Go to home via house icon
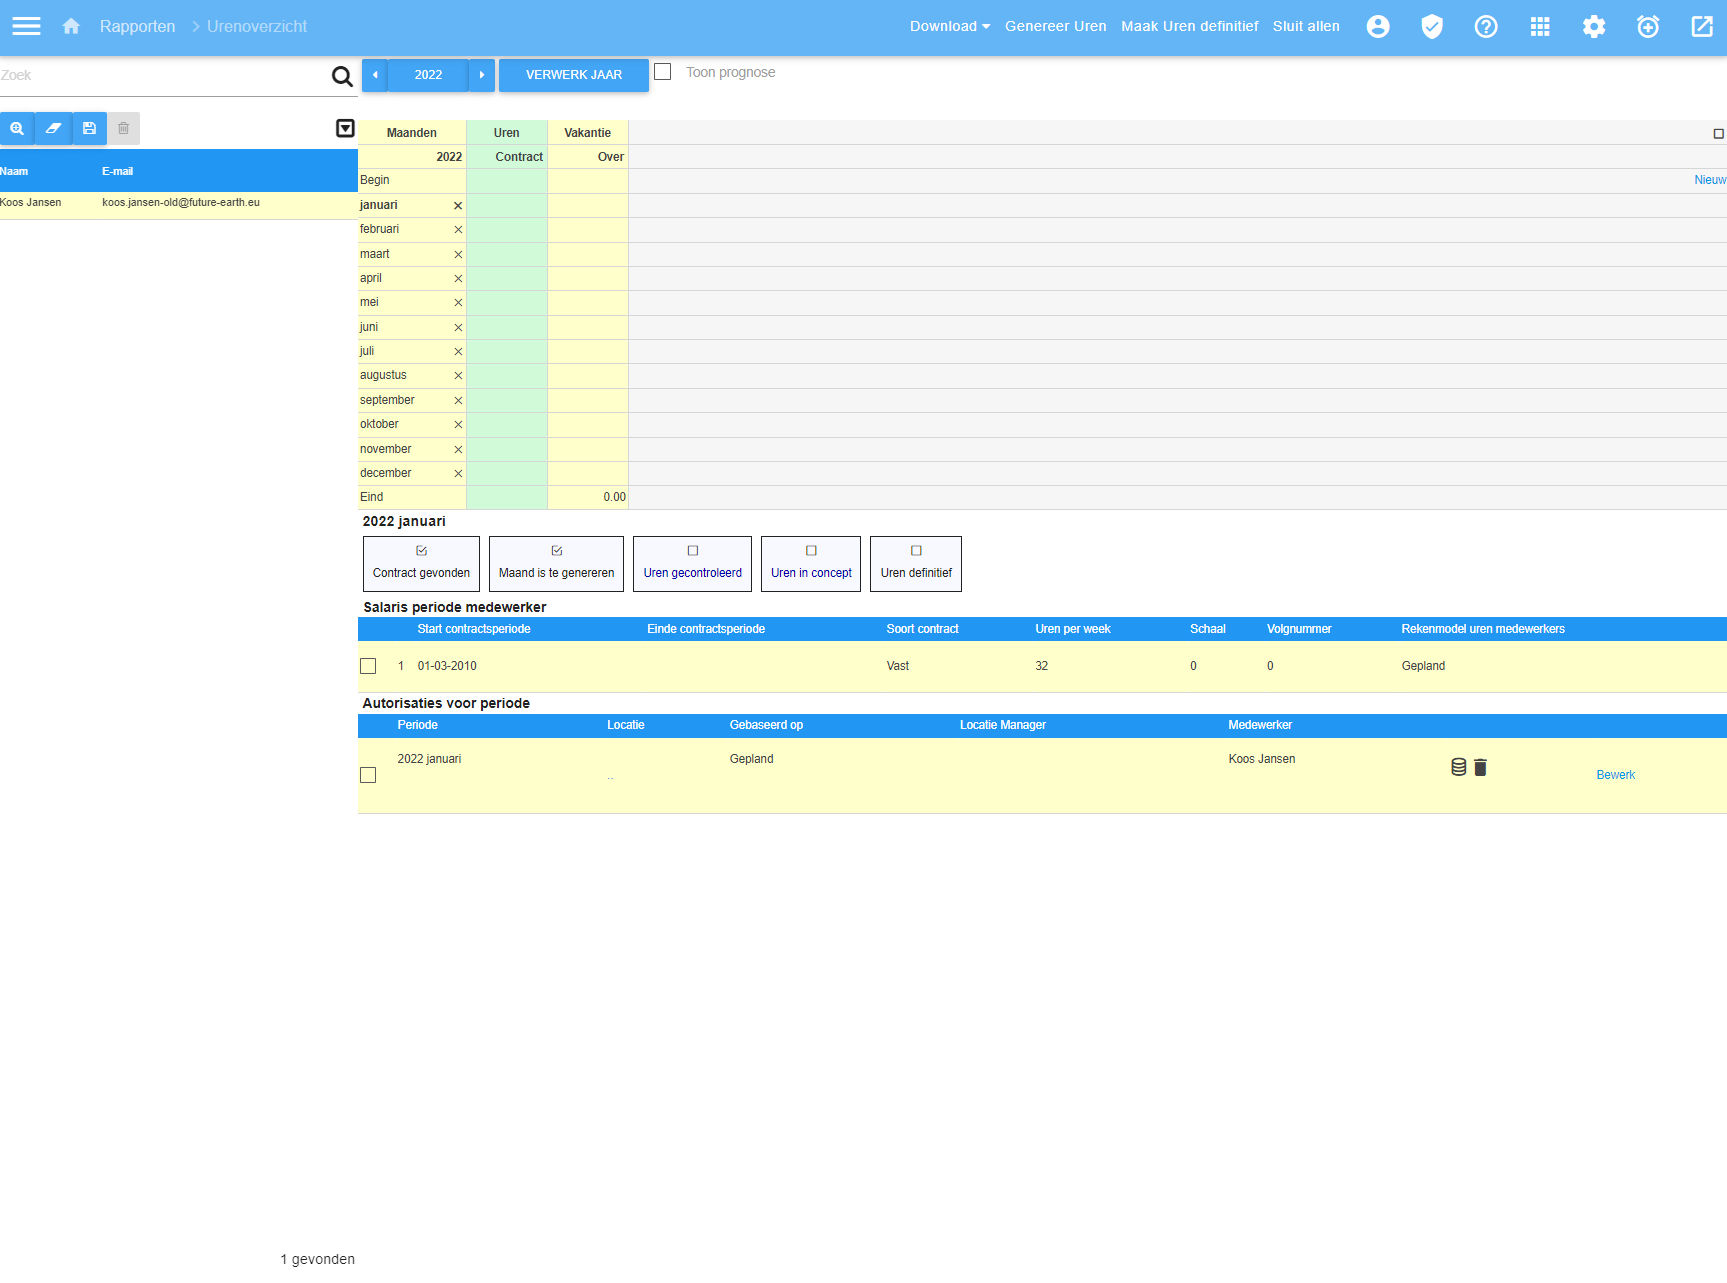The image size is (1727, 1283). click(71, 26)
